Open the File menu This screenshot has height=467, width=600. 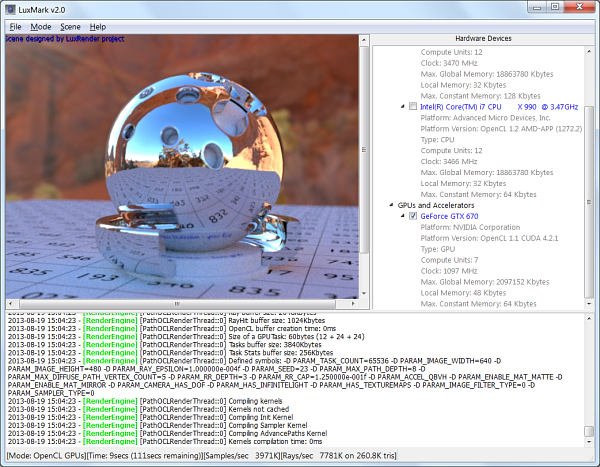pos(15,27)
